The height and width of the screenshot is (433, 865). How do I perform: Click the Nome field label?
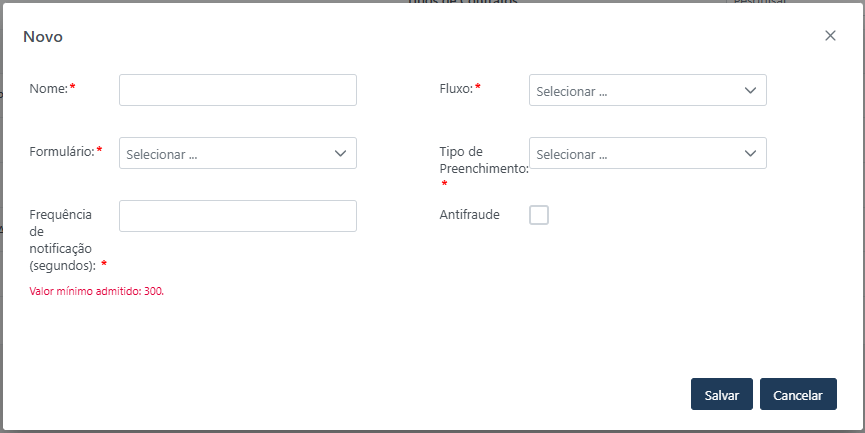tap(48, 88)
